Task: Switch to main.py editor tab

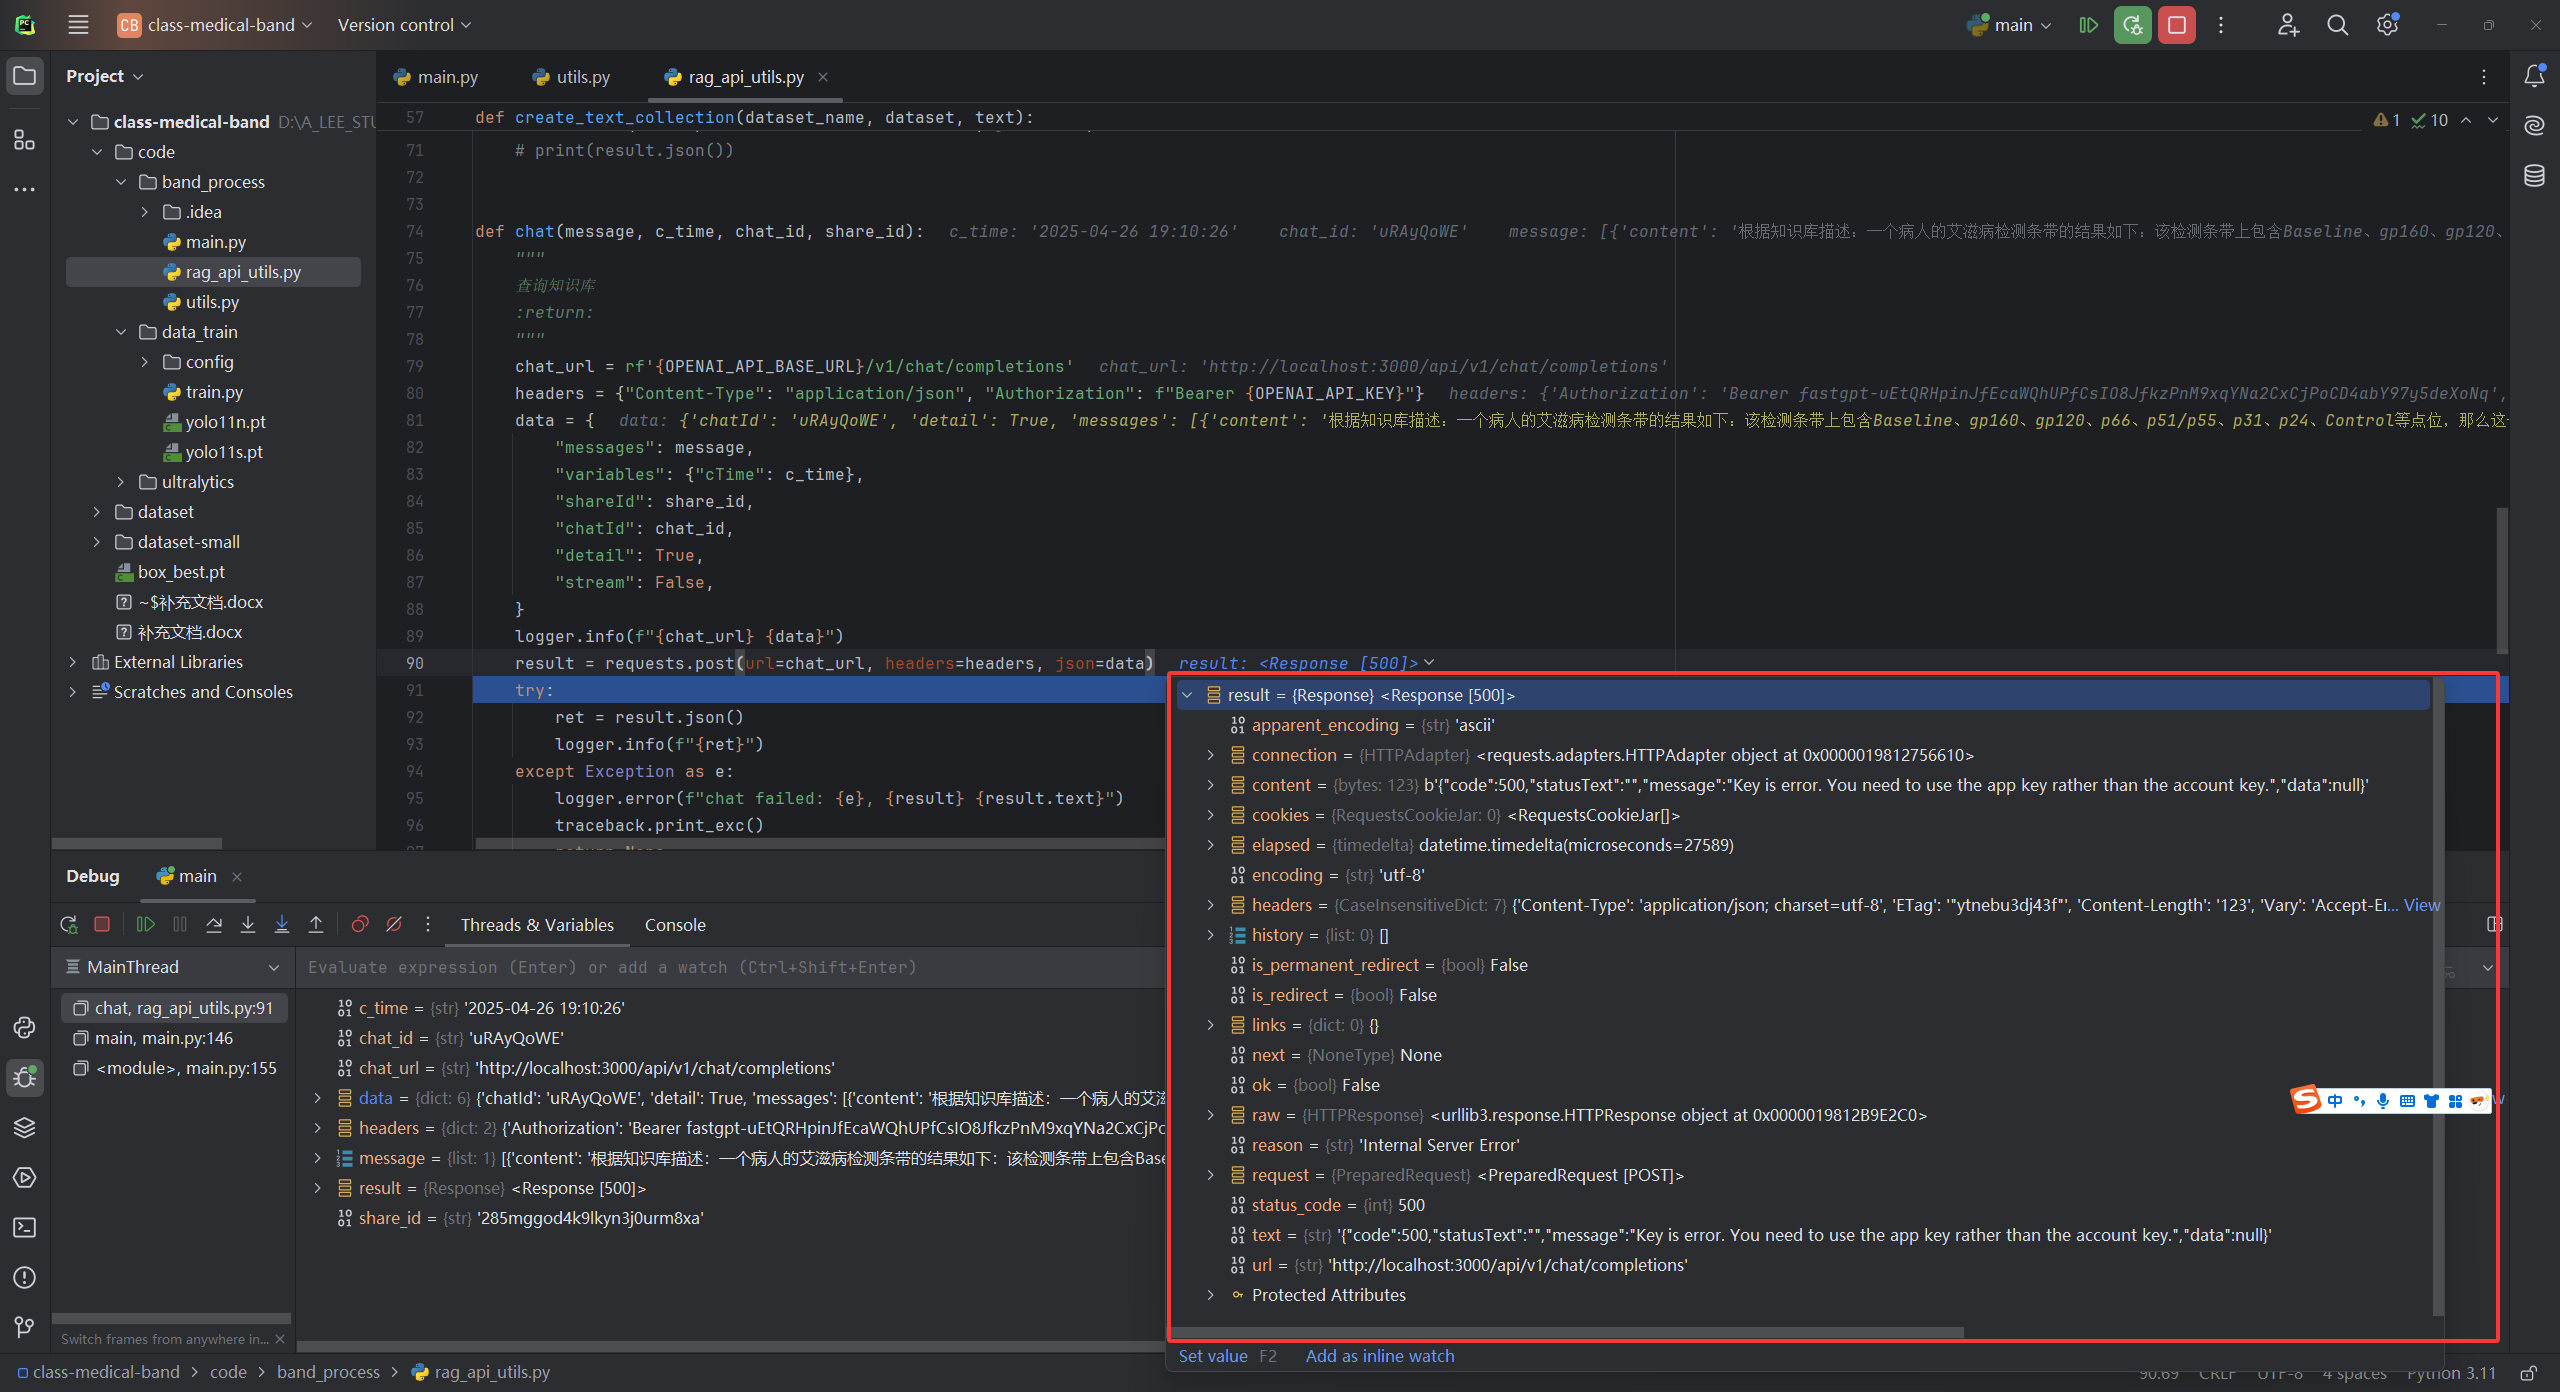Action: click(x=436, y=77)
